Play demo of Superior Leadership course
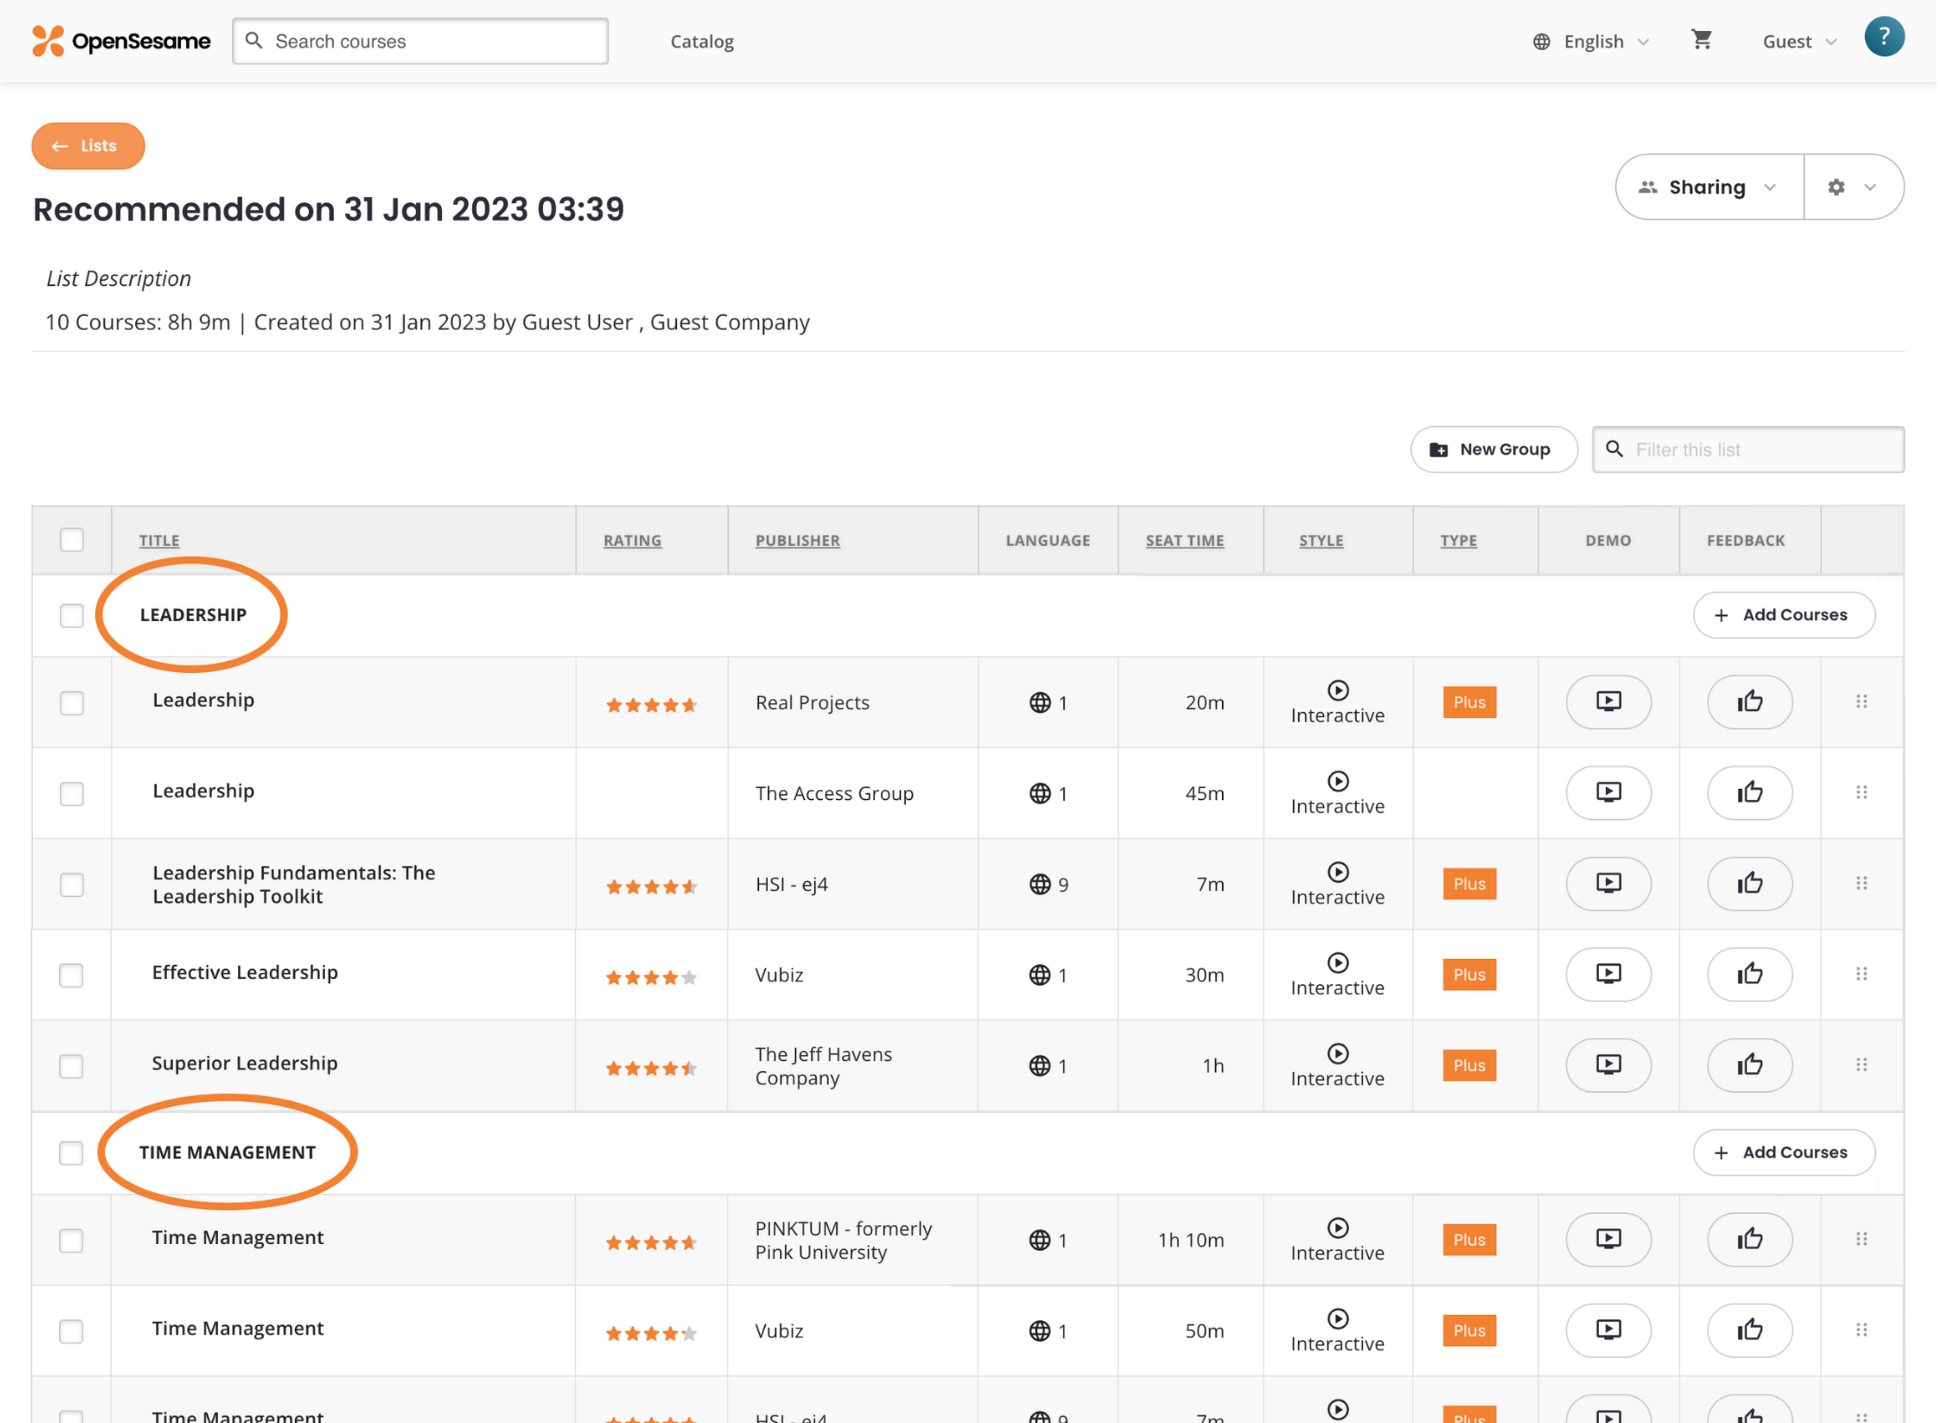This screenshot has width=1938, height=1423. (x=1608, y=1065)
